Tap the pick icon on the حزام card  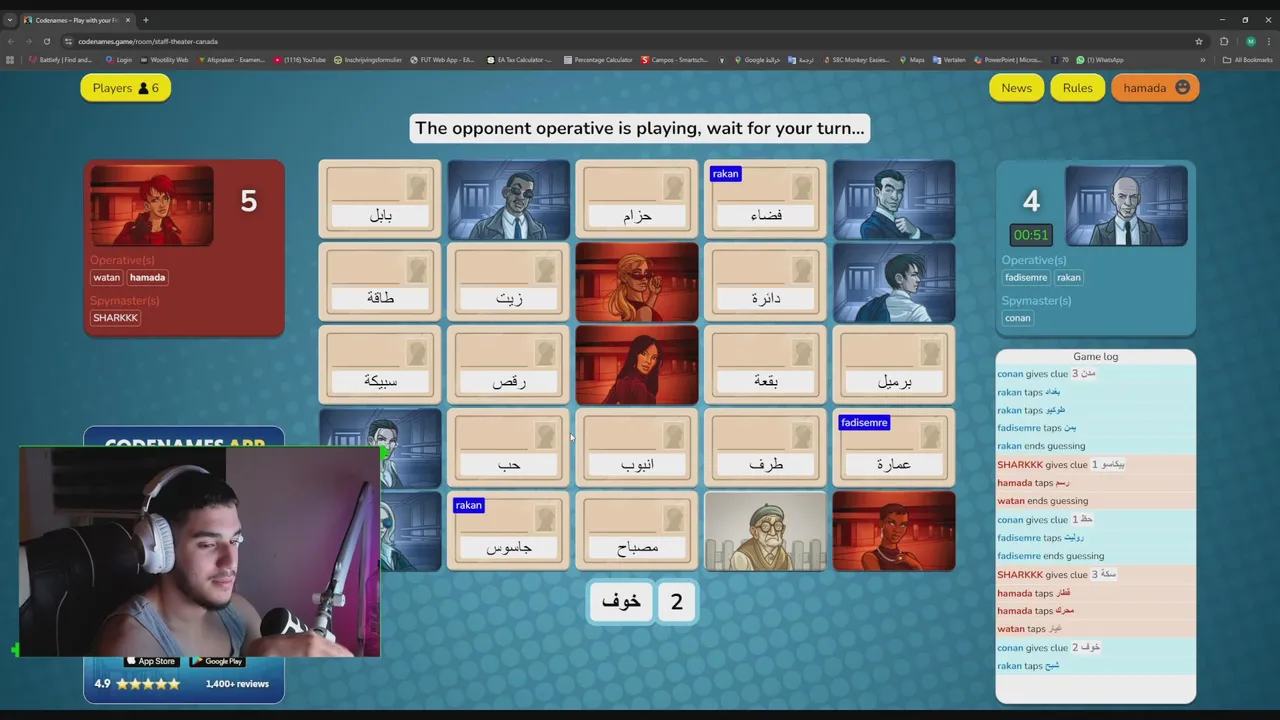pos(674,187)
